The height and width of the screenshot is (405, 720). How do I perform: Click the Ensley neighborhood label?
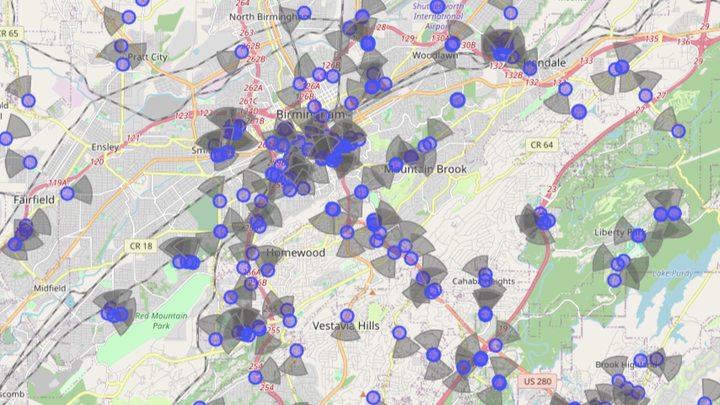pos(103,146)
